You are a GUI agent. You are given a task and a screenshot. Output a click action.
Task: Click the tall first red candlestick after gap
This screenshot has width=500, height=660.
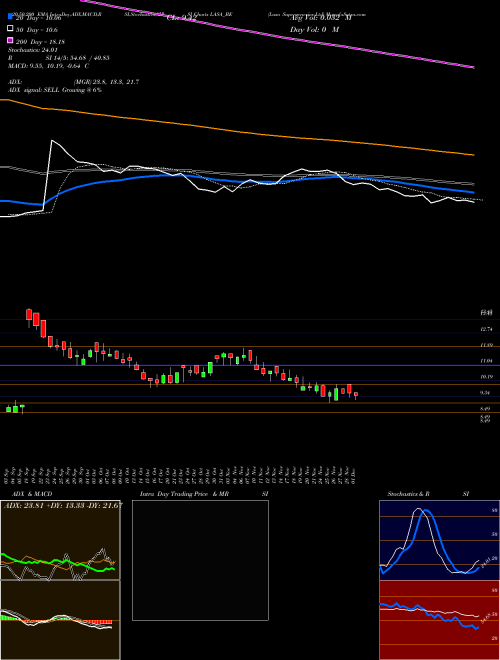29,315
